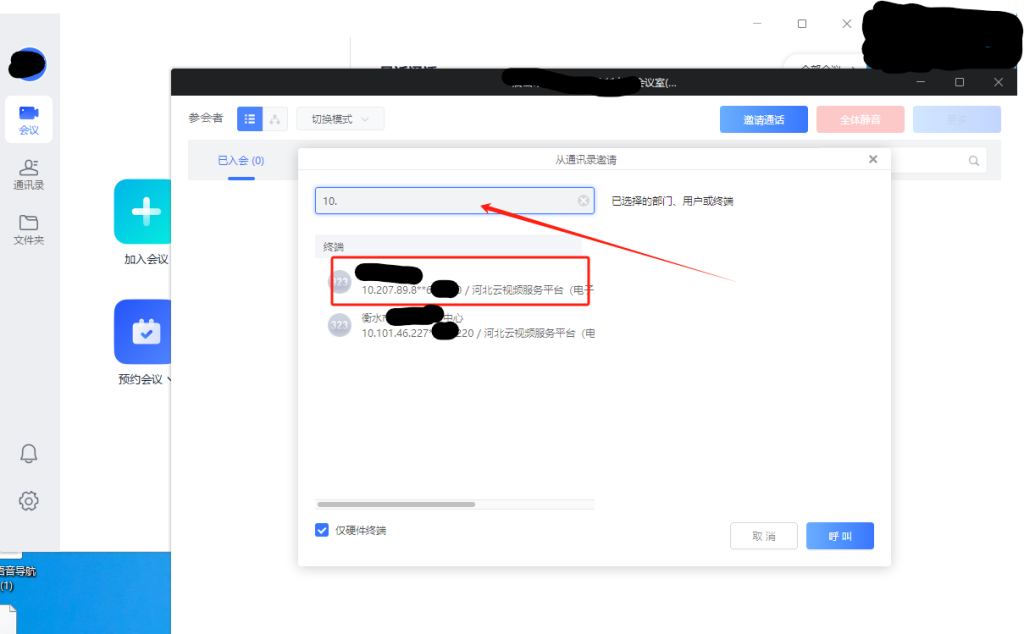Click the contact search input containing "10."

445,201
